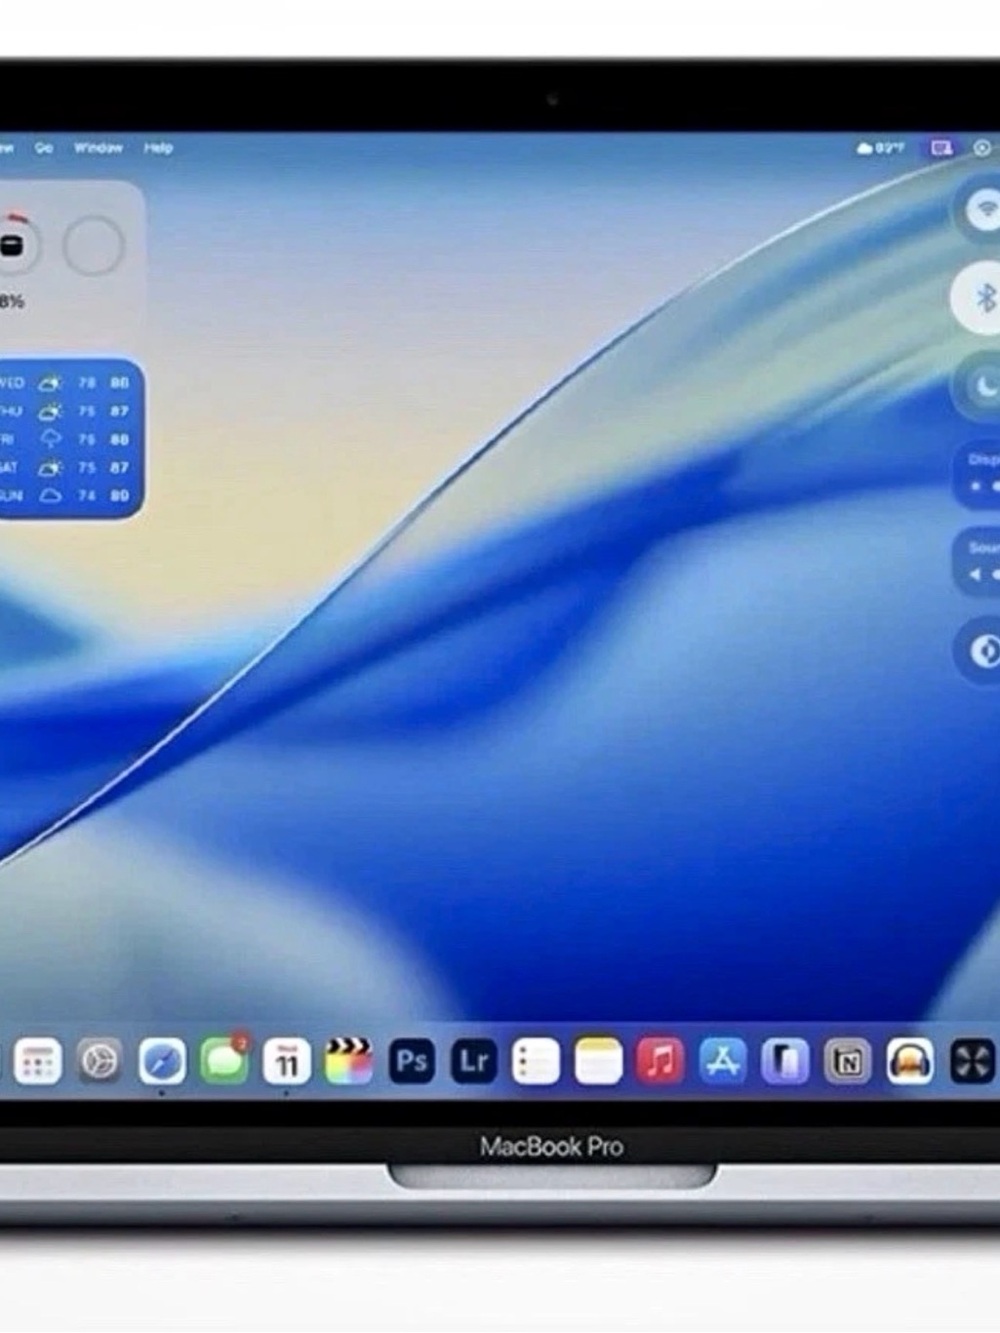Open the Window menu
The height and width of the screenshot is (1333, 1000).
click(98, 148)
